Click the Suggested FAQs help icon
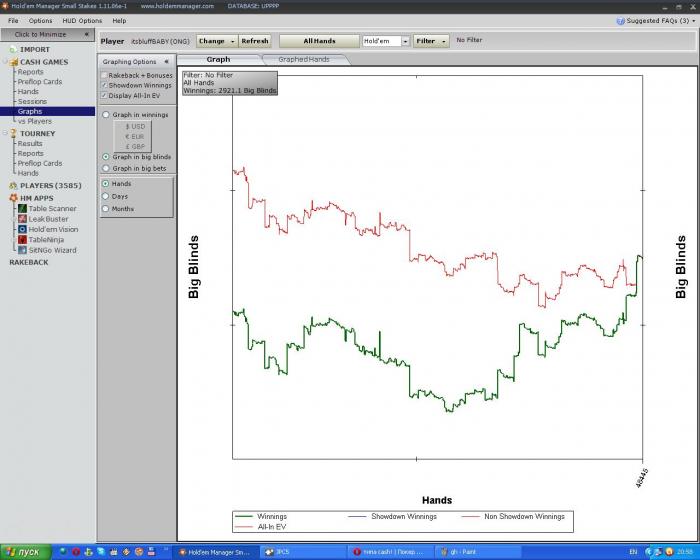 pyautogui.click(x=620, y=21)
